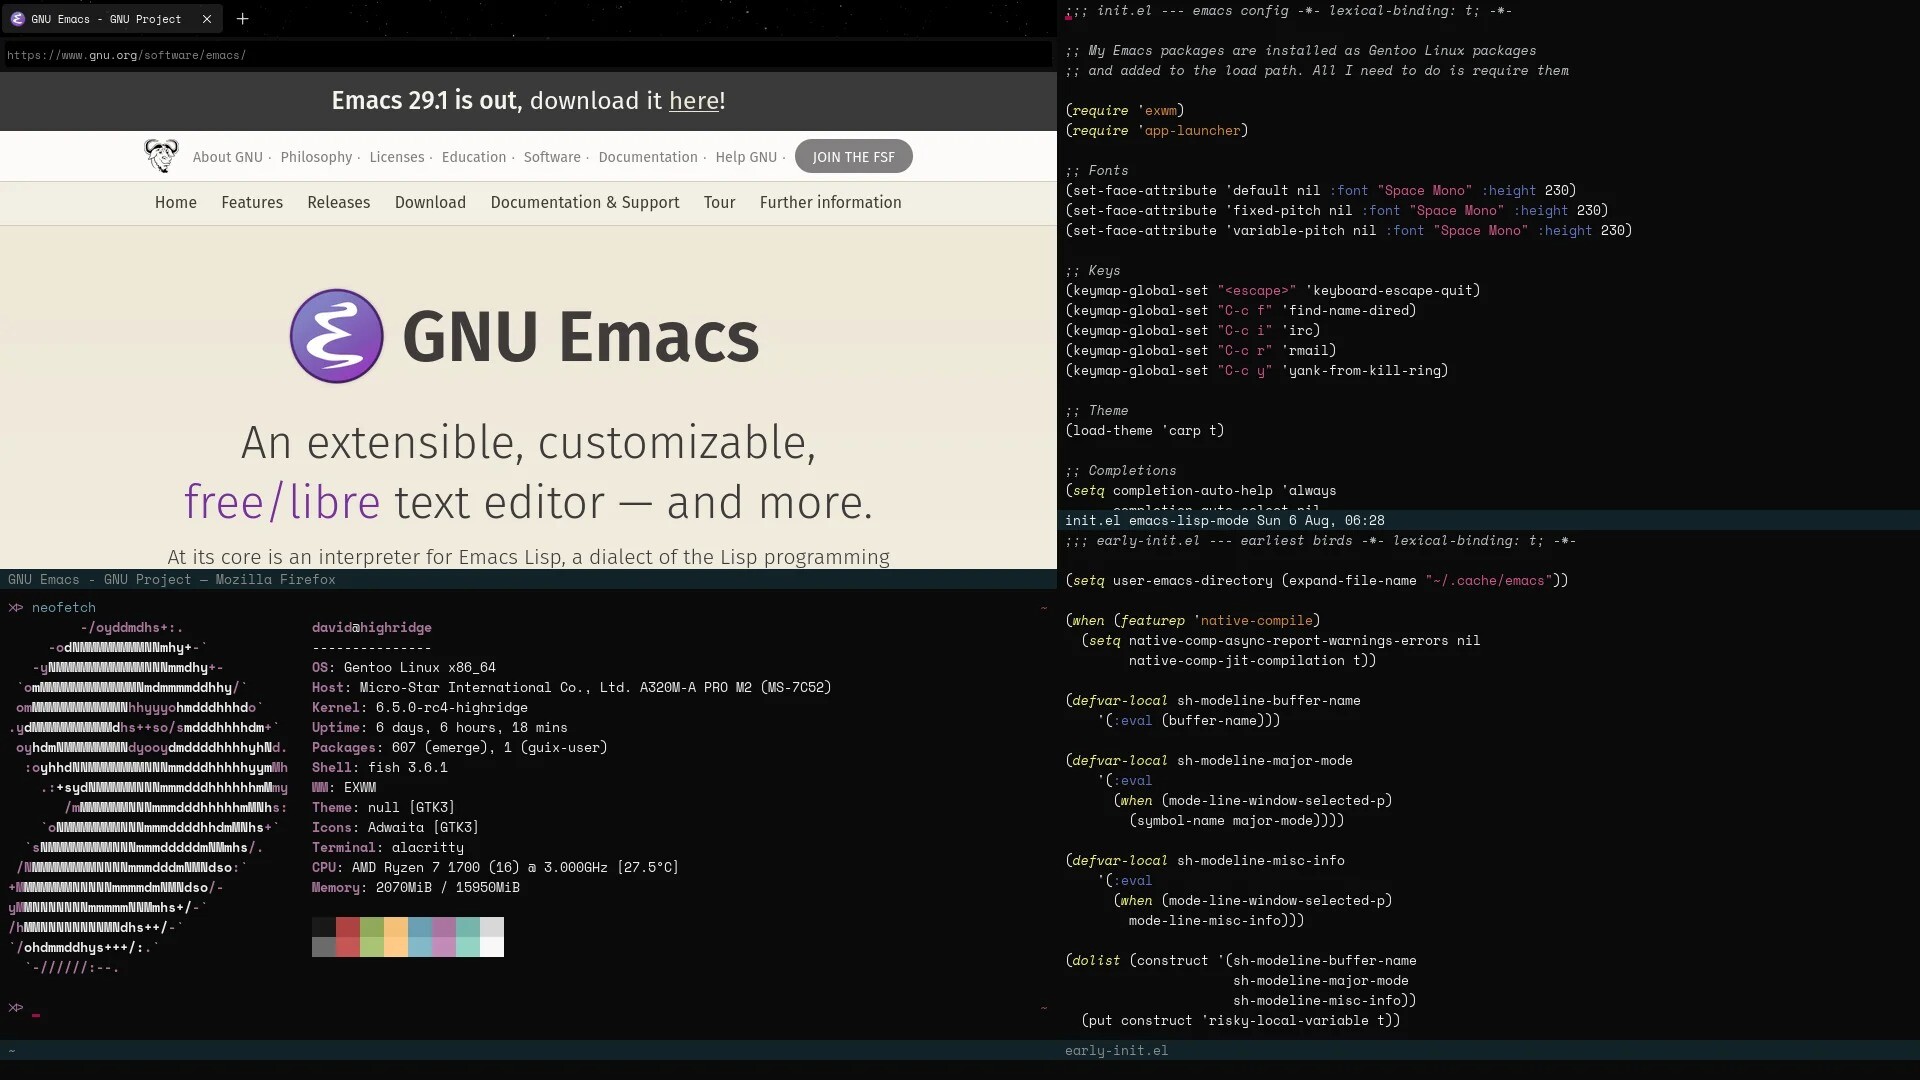The image size is (1920, 1080).
Task: Open a new browser tab with plus icon
Action: (x=242, y=18)
